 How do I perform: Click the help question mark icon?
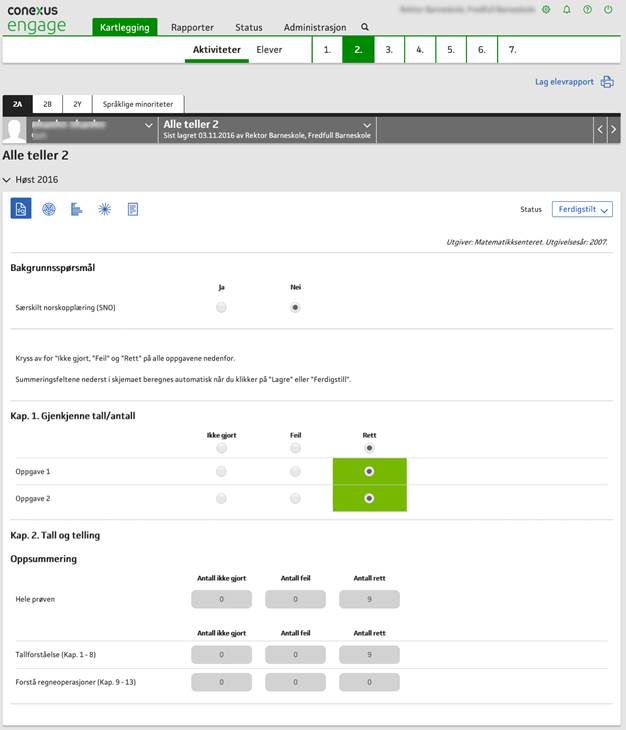click(x=587, y=9)
